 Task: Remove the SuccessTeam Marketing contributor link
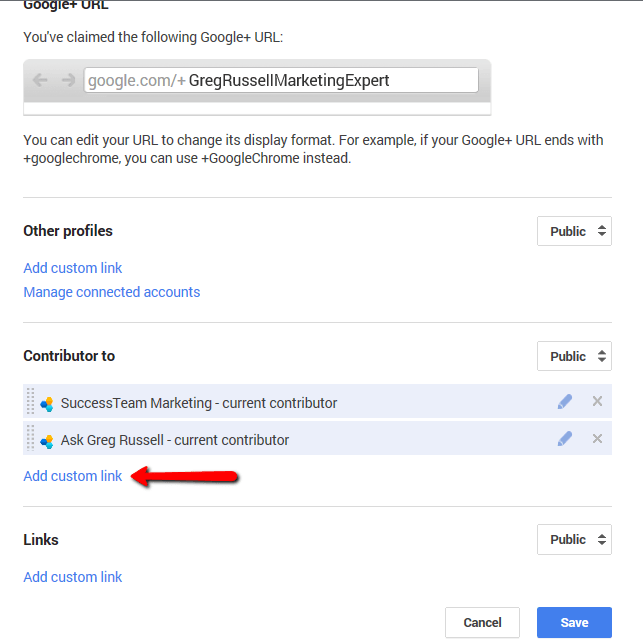coord(597,401)
